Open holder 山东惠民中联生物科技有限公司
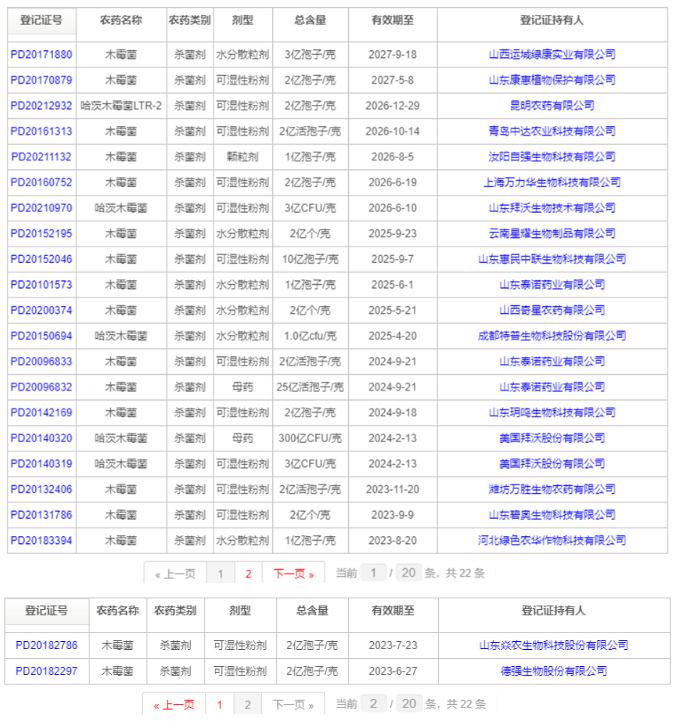 (552, 259)
